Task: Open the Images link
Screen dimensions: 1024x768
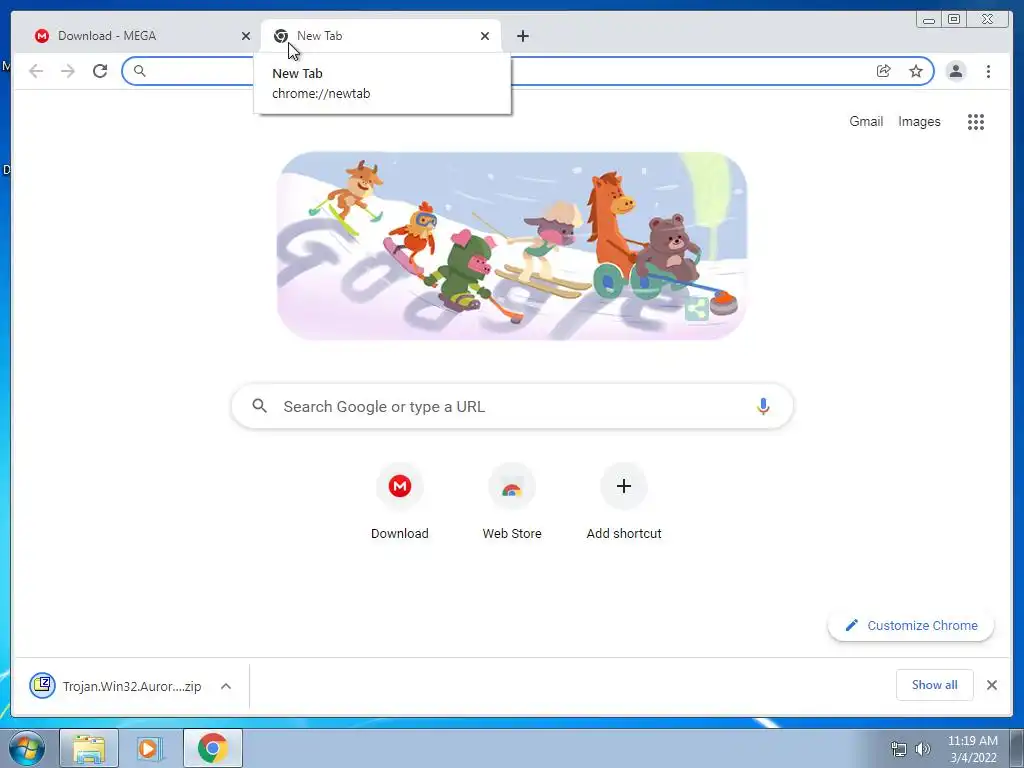Action: 919,121
